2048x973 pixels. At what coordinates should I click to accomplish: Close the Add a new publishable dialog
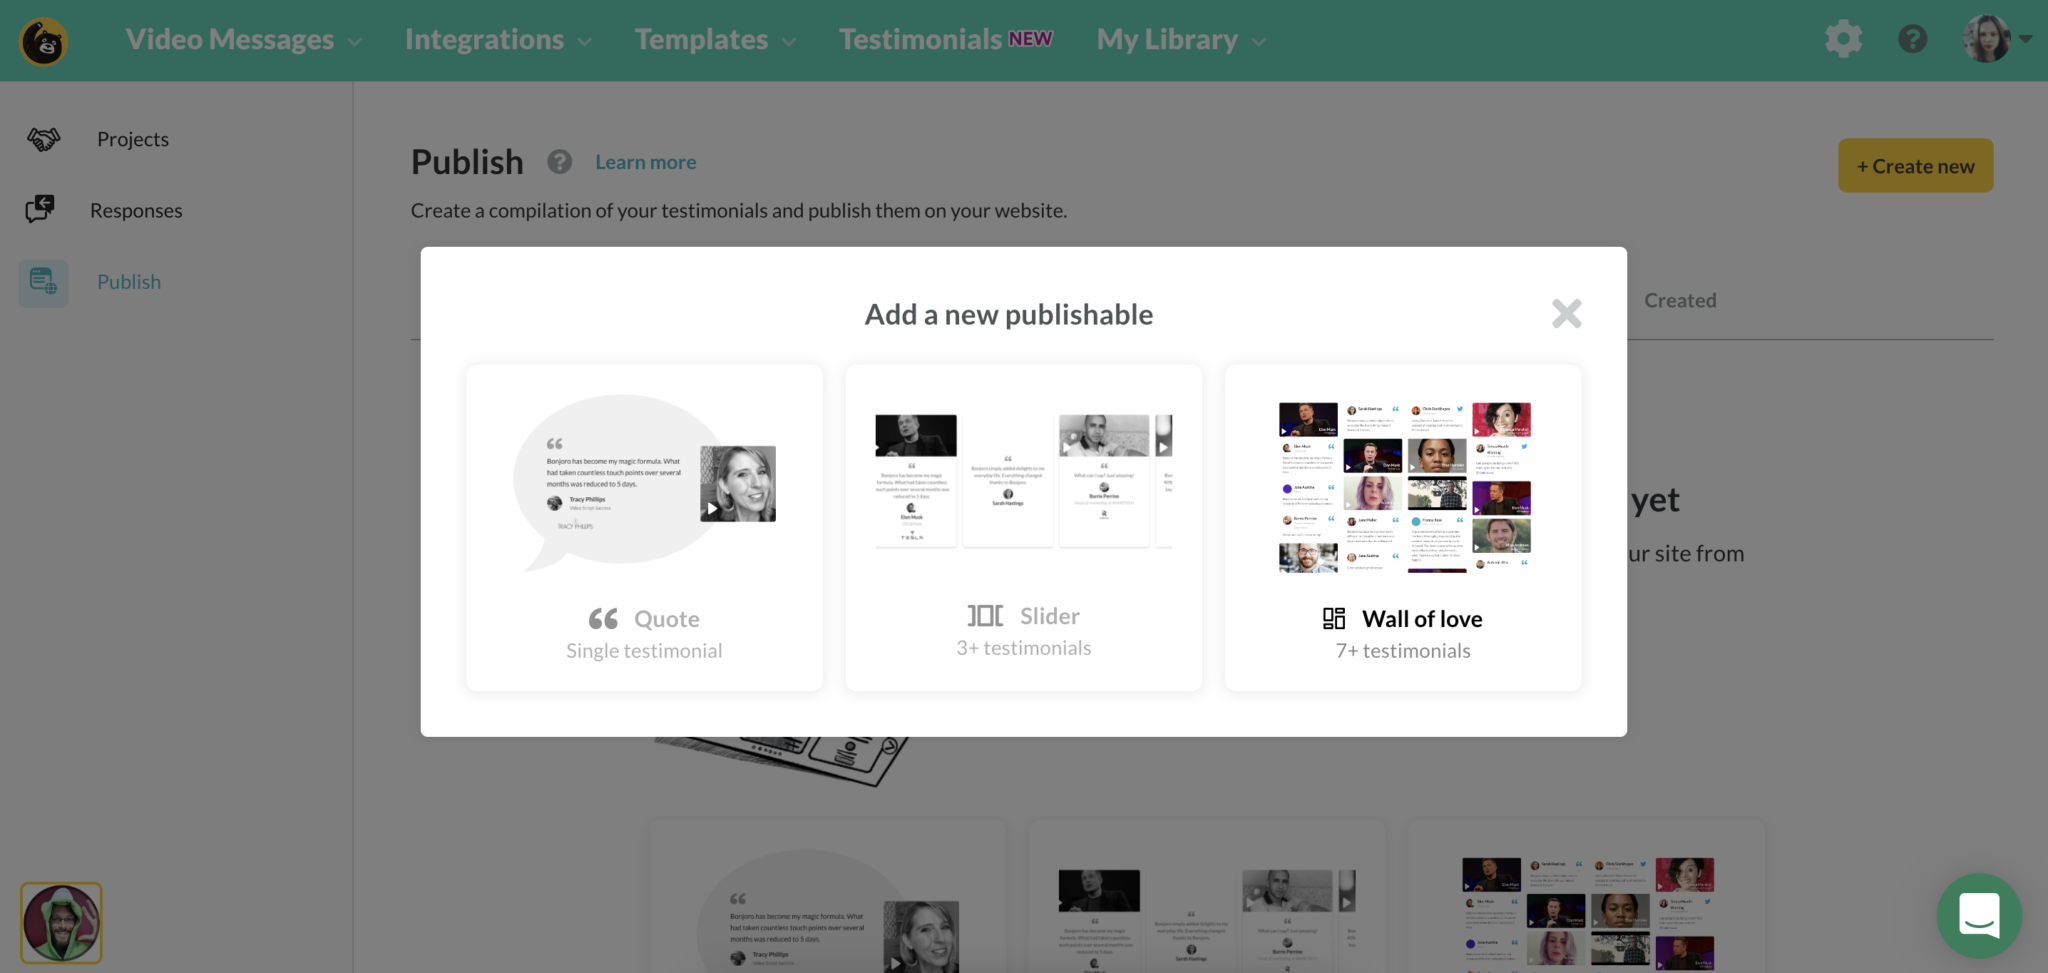[1566, 314]
